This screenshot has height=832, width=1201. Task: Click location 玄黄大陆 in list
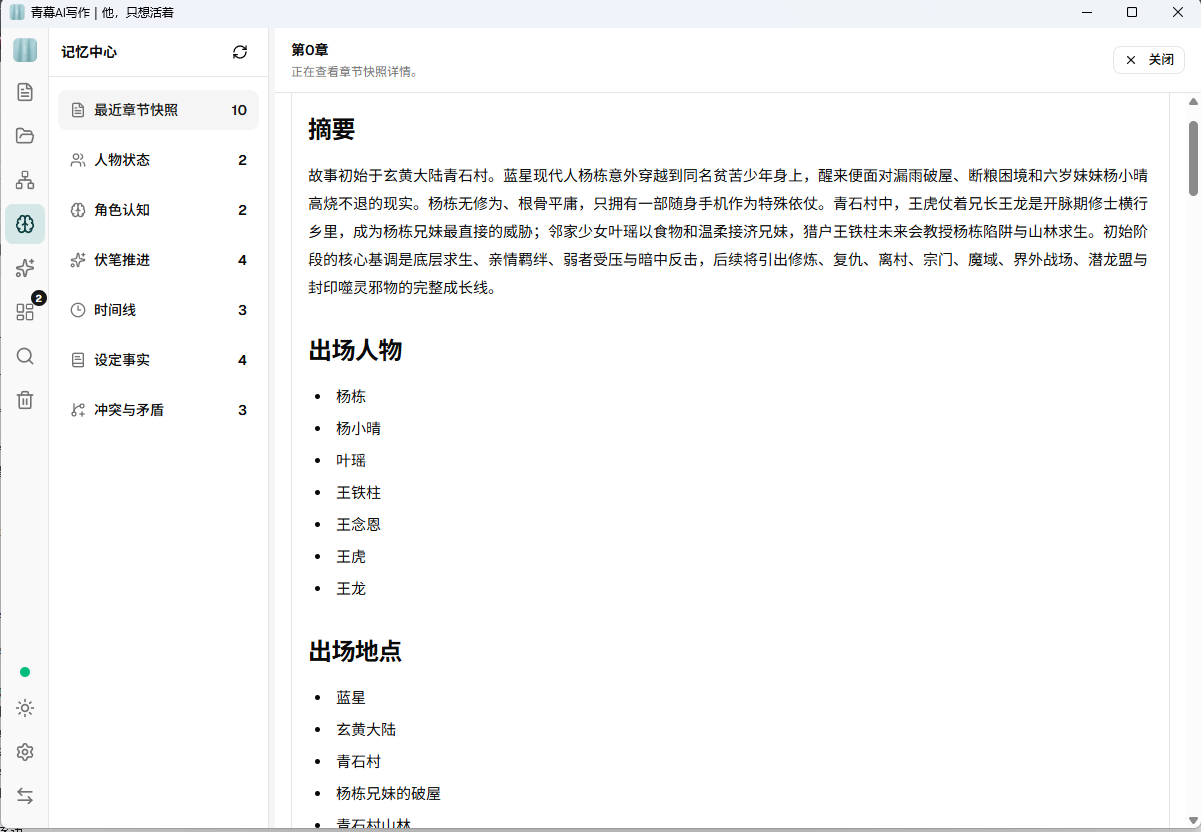point(366,730)
